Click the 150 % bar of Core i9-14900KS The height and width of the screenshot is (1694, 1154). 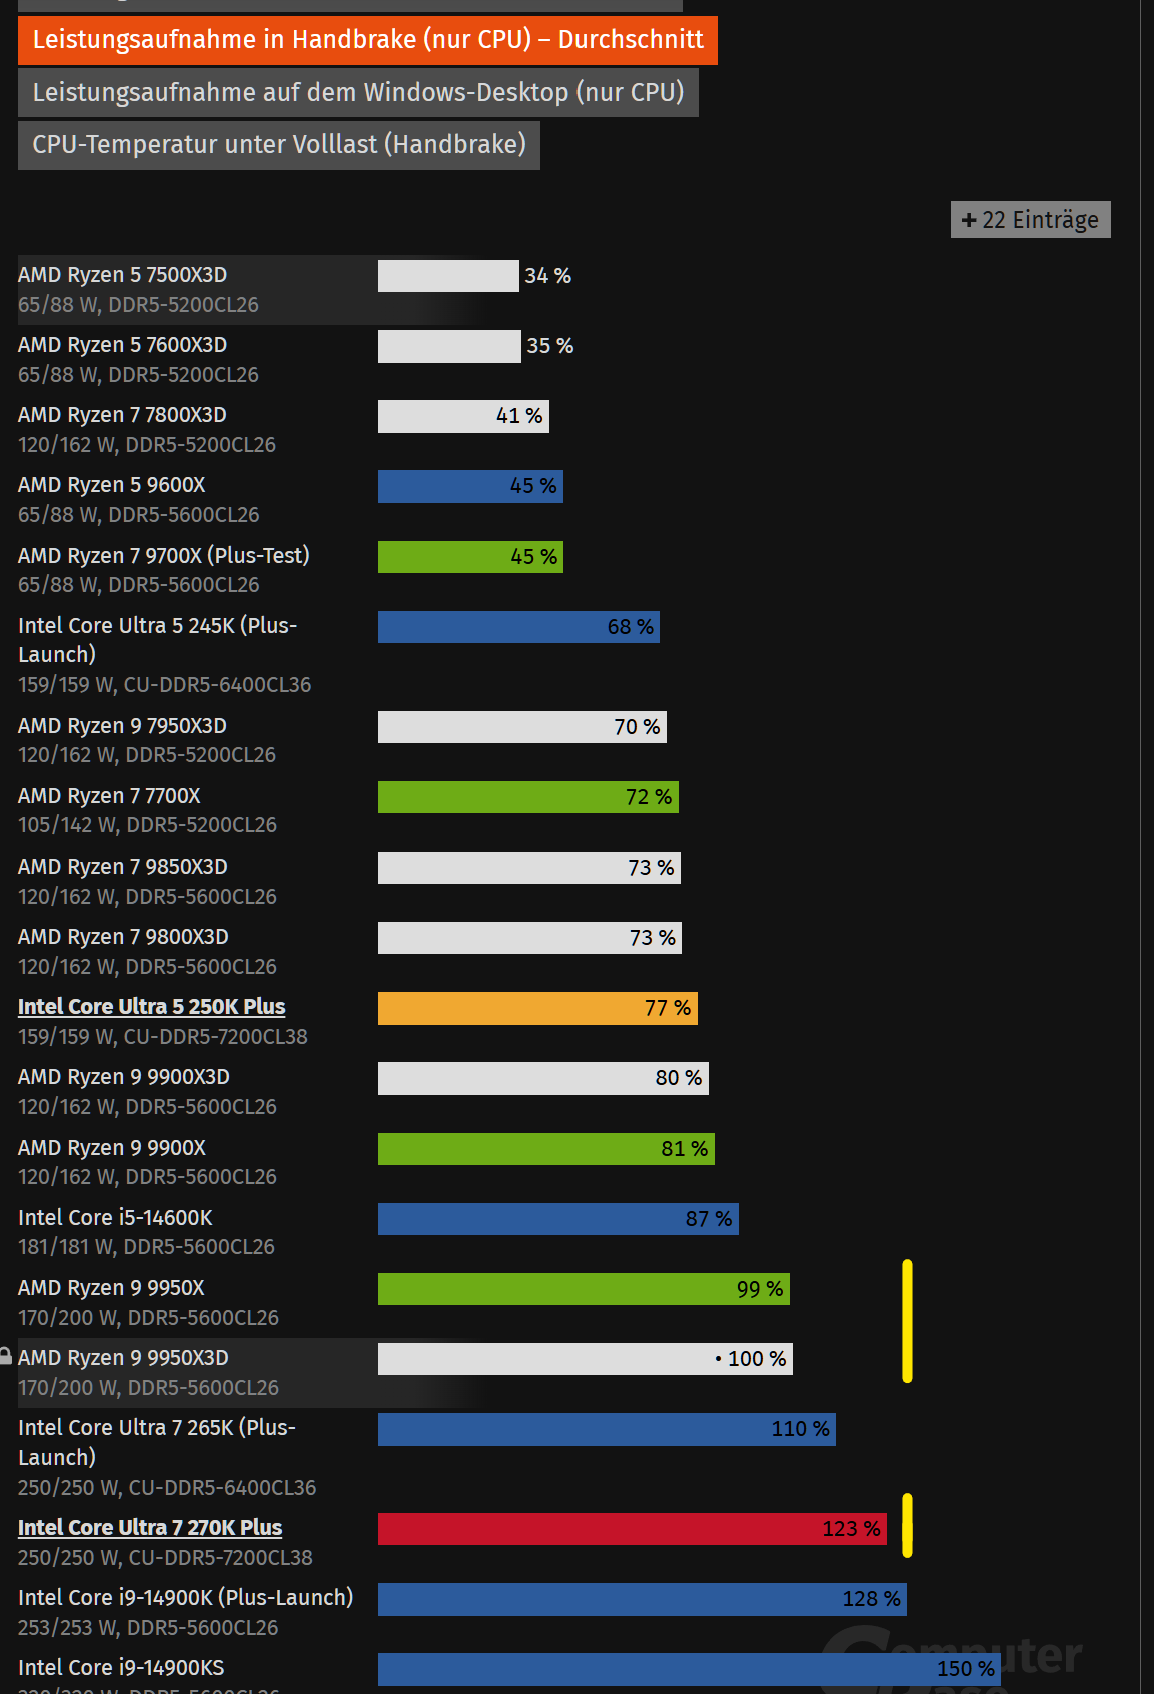[689, 1669]
